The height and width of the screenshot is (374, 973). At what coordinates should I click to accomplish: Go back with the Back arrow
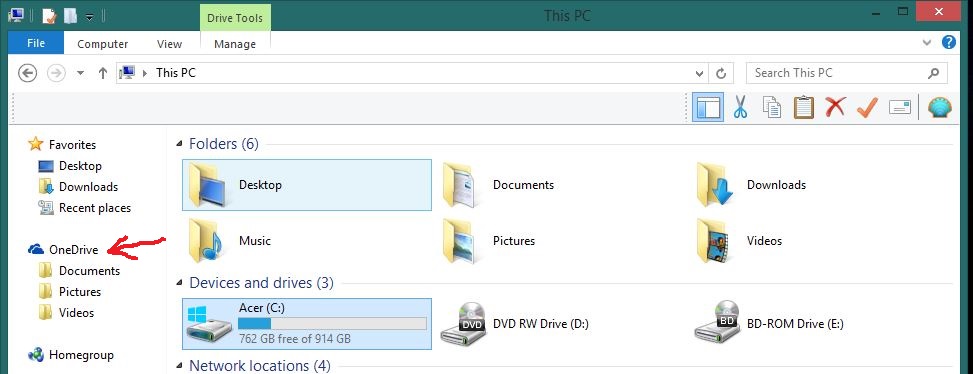coord(28,73)
